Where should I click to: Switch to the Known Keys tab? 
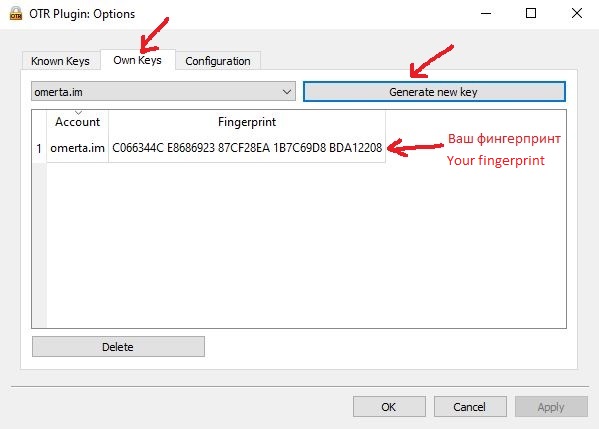[60, 61]
